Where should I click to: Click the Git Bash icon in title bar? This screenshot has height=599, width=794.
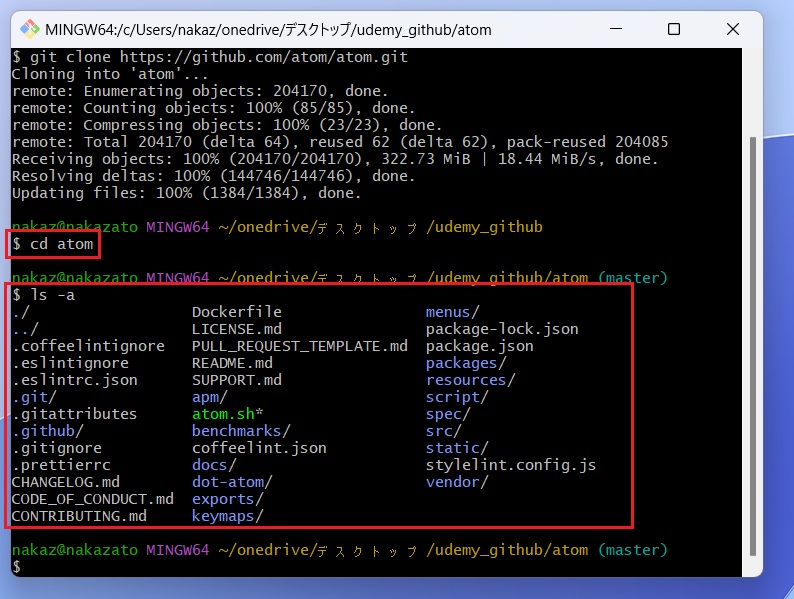point(31,29)
